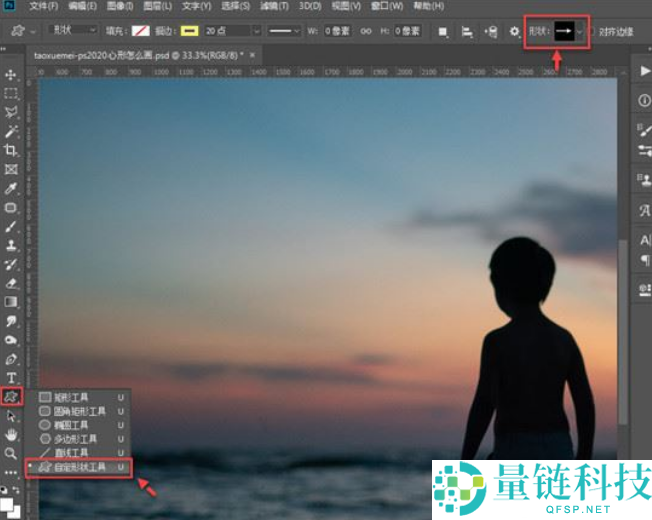Click the path arrangement icon
This screenshot has height=520, width=652.
pyautogui.click(x=491, y=32)
